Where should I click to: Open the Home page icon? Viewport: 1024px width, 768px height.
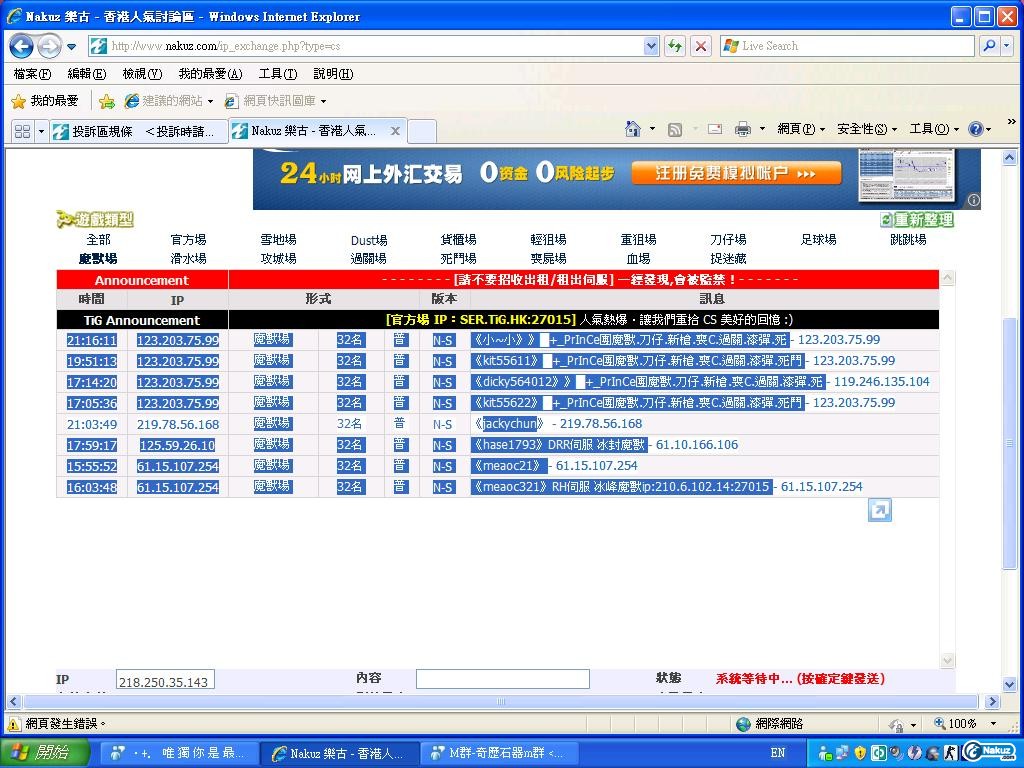(632, 129)
